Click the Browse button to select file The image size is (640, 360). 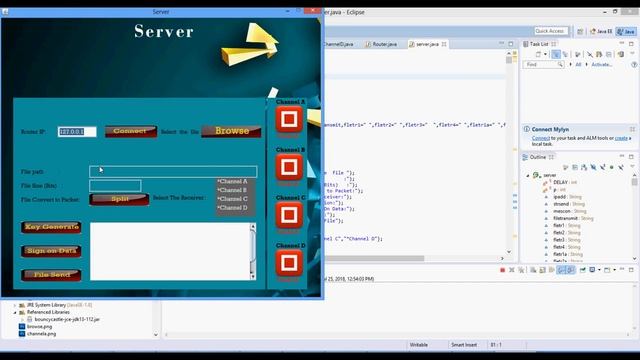coord(231,131)
